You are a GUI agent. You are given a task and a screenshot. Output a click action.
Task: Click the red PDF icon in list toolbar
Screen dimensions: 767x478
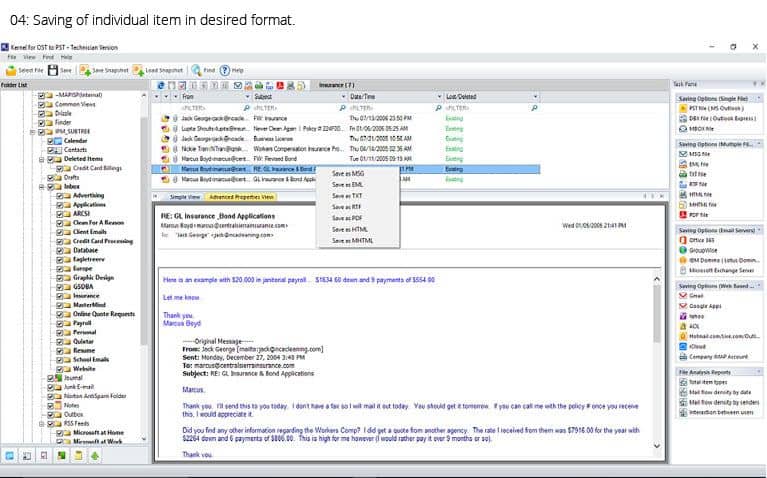(280, 86)
